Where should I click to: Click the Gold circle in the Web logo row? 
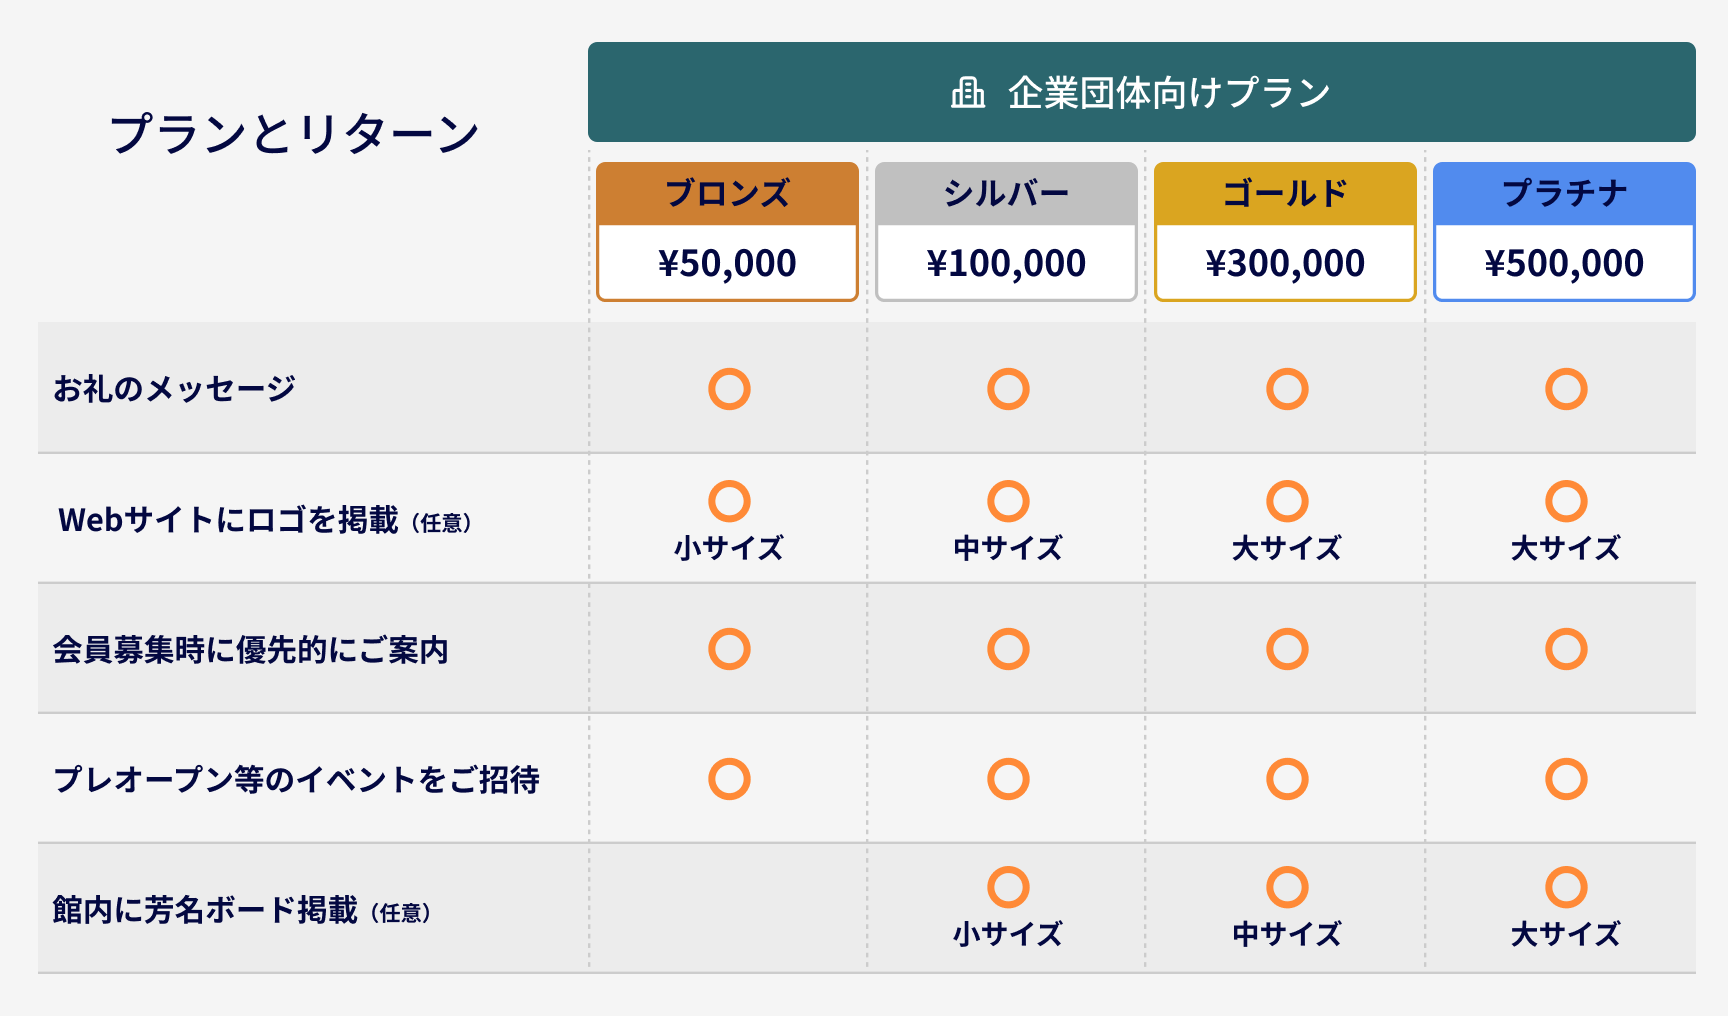(x=1286, y=501)
